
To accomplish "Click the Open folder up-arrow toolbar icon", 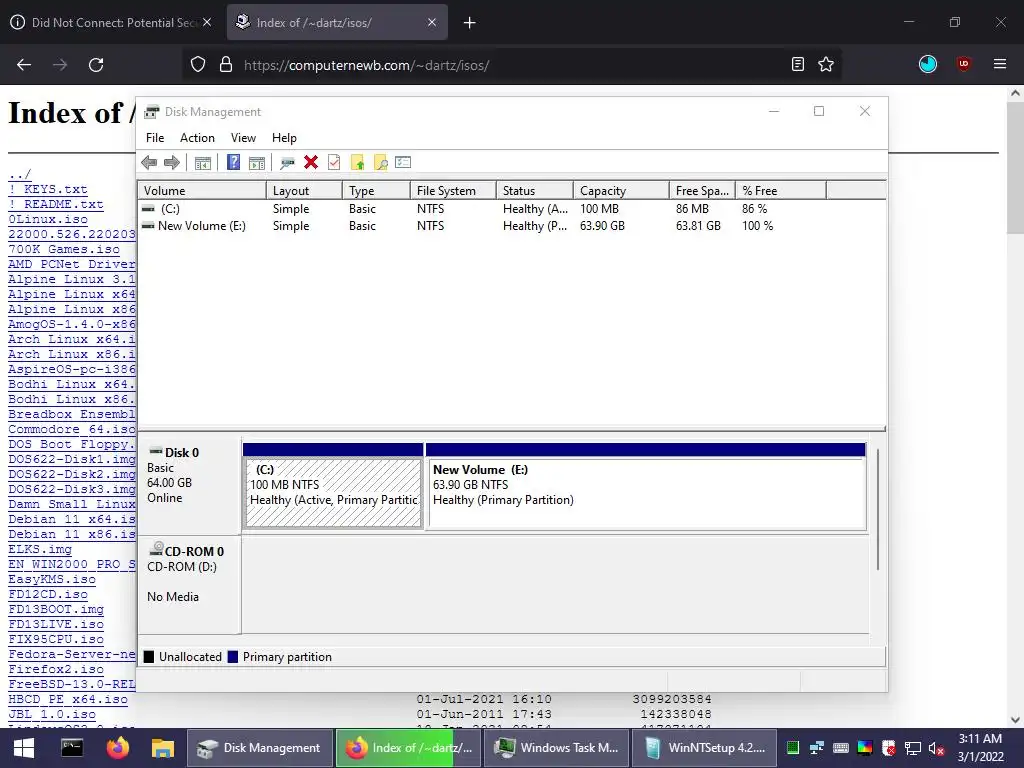I will [x=357, y=163].
